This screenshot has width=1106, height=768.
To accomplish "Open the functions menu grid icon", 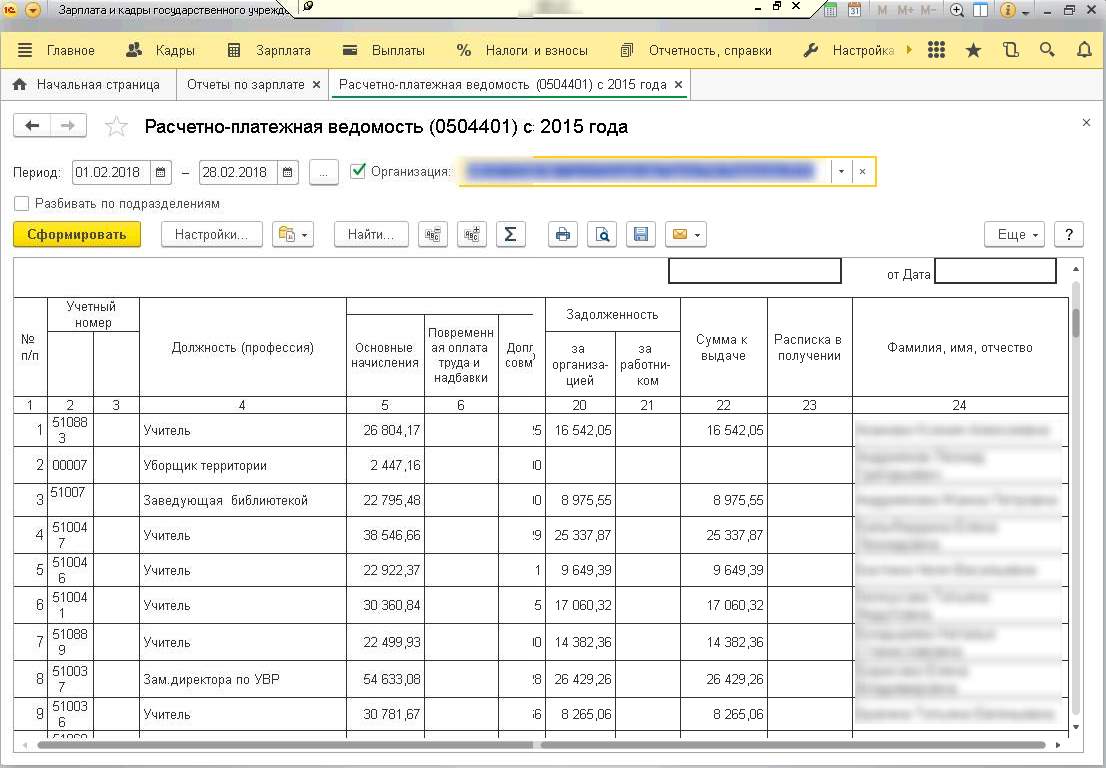I will point(936,50).
